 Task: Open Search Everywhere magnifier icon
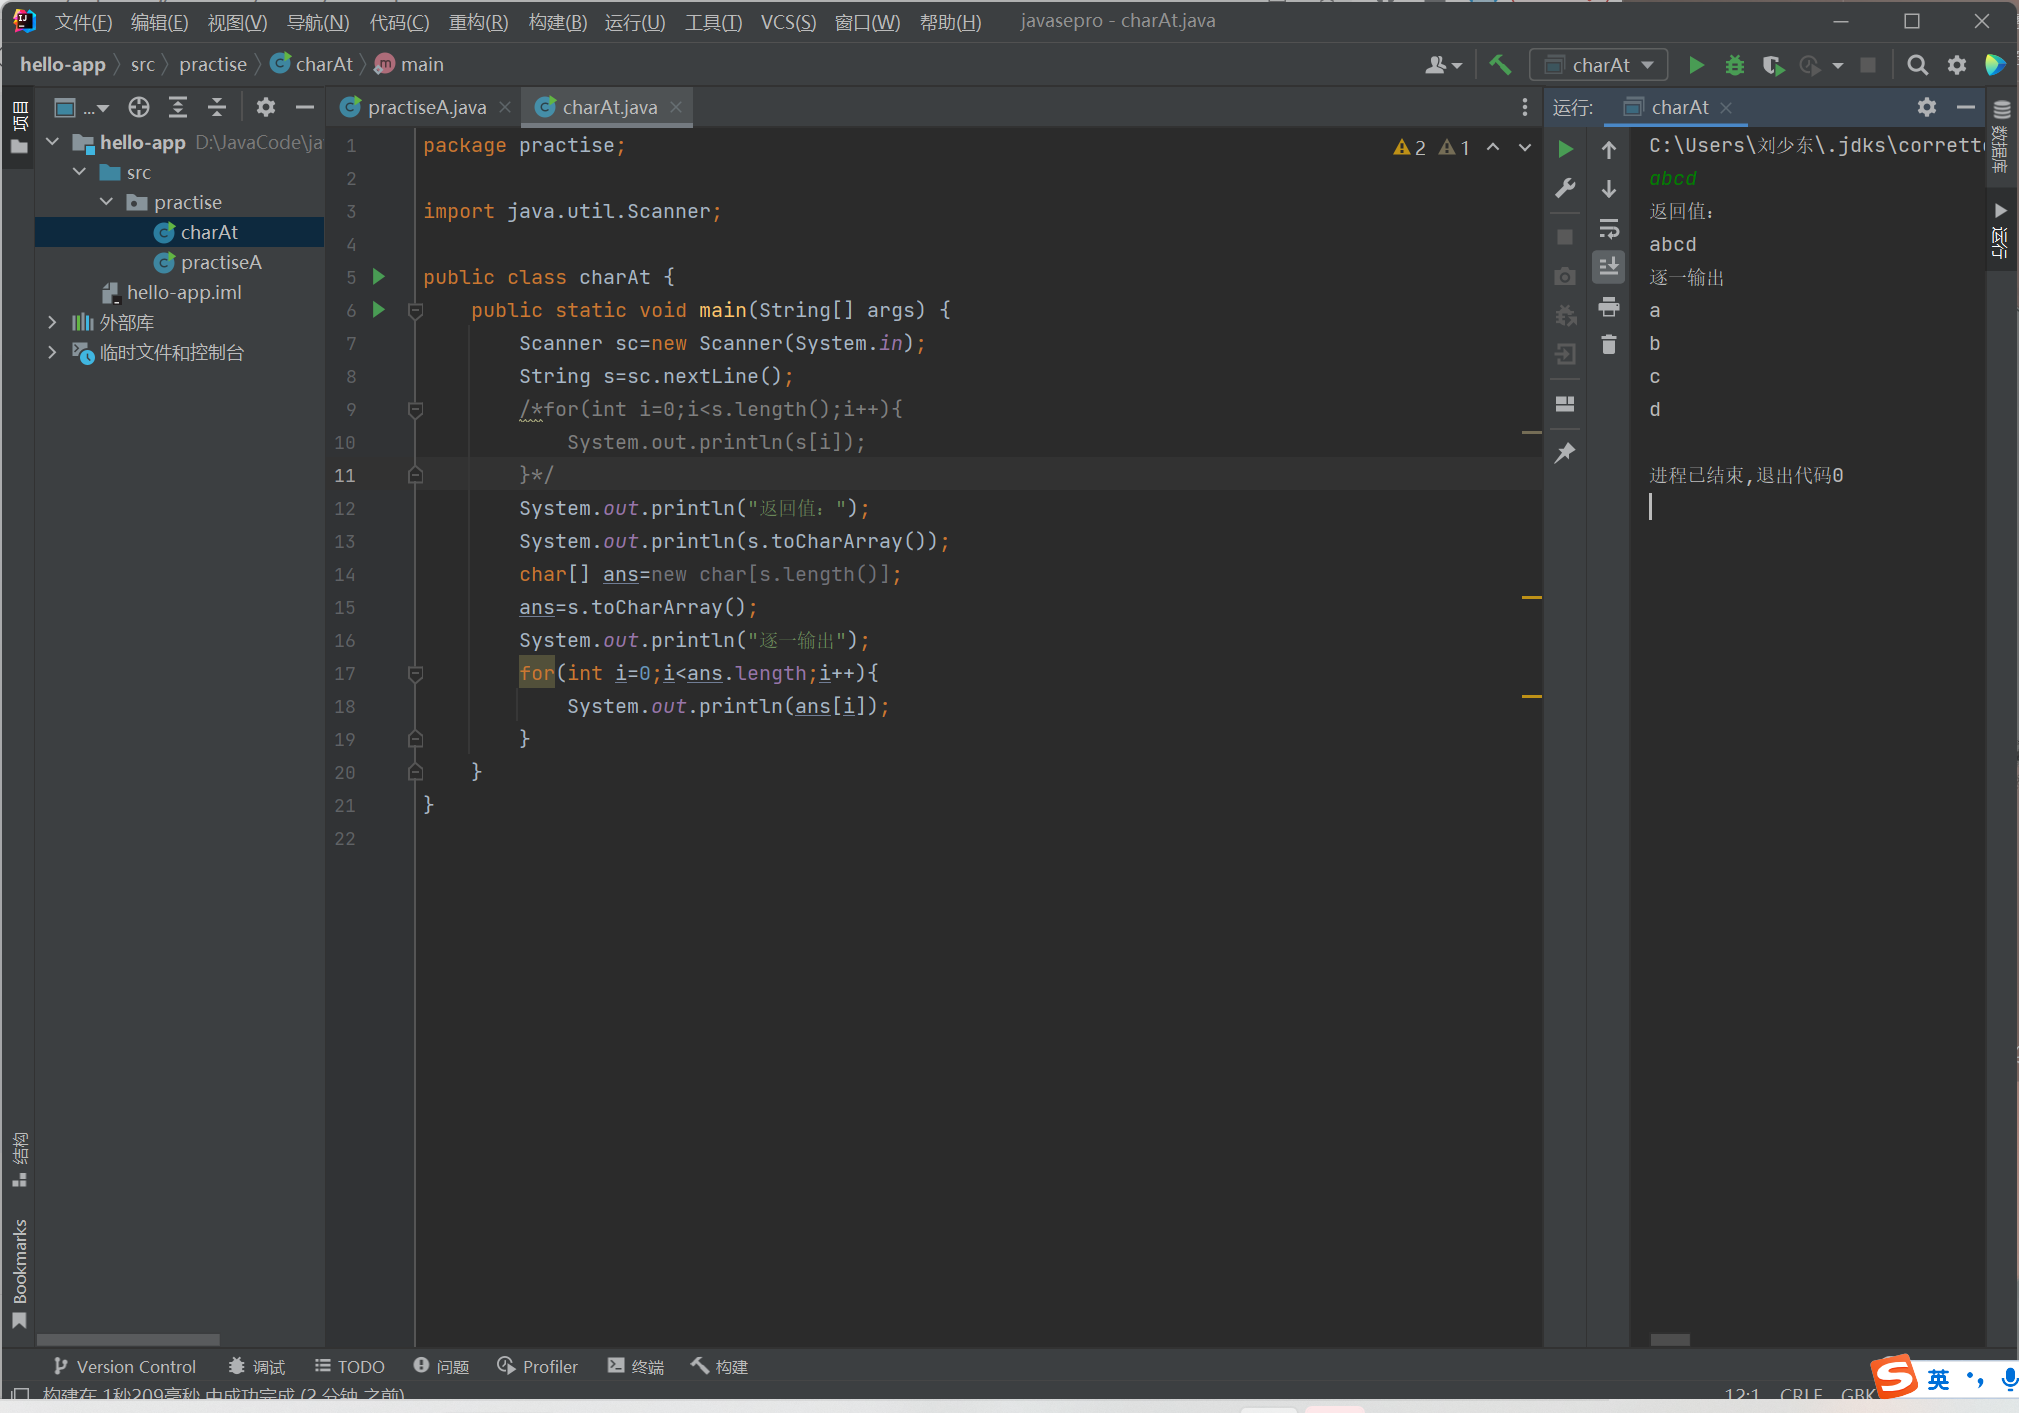(1916, 65)
